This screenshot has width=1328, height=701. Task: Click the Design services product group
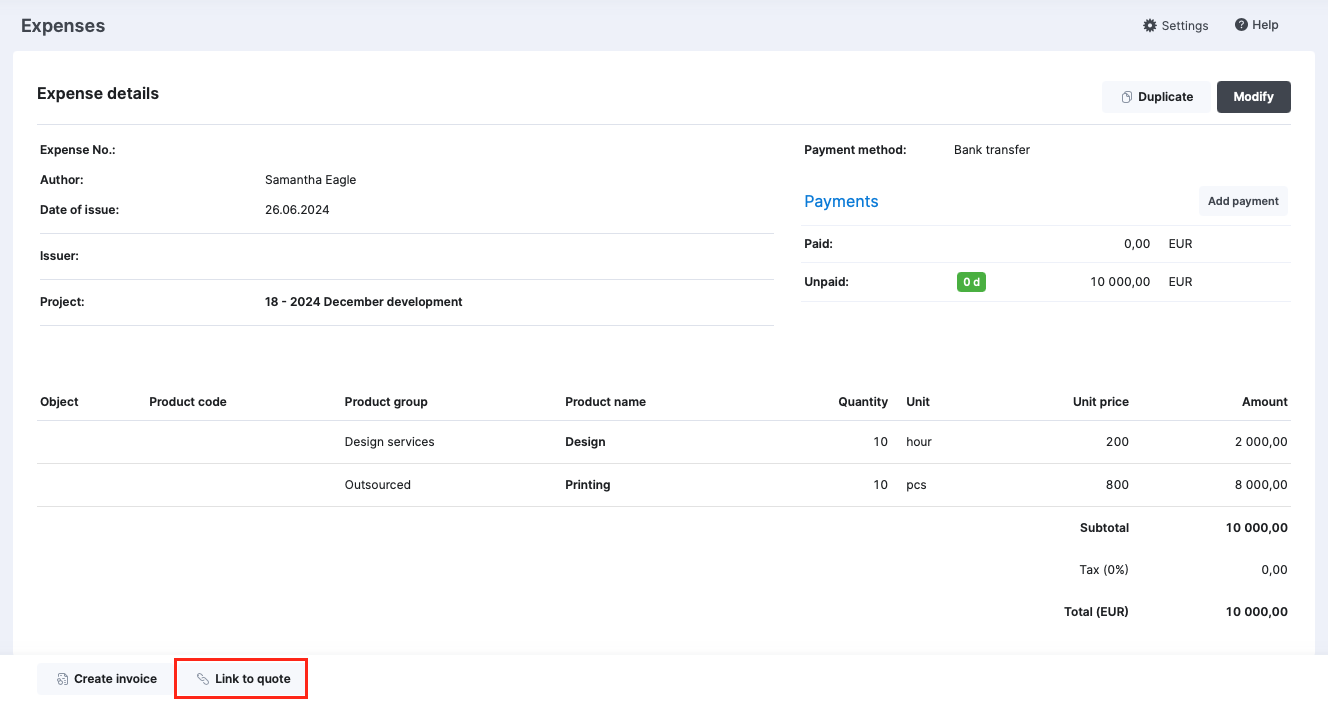tap(389, 442)
